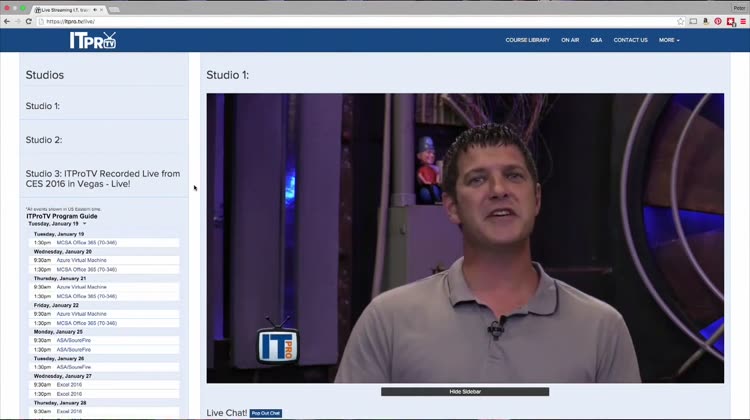Open the Peter profile button

pos(739,8)
